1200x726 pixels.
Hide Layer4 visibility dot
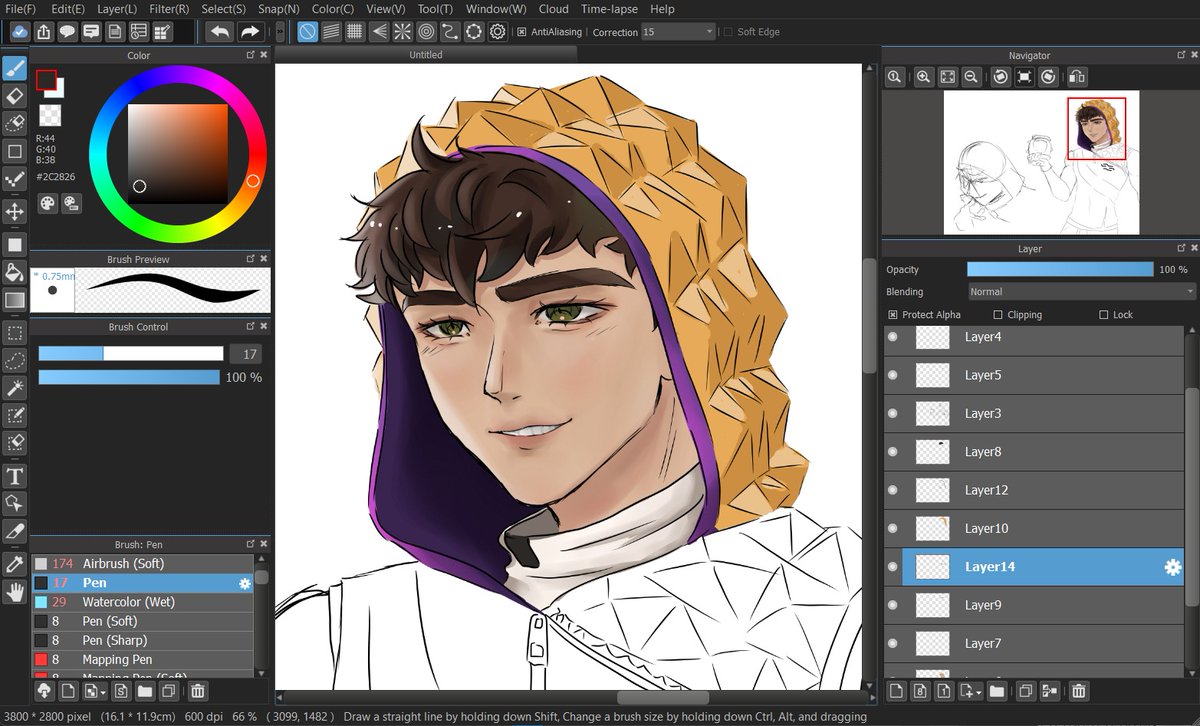click(x=893, y=337)
